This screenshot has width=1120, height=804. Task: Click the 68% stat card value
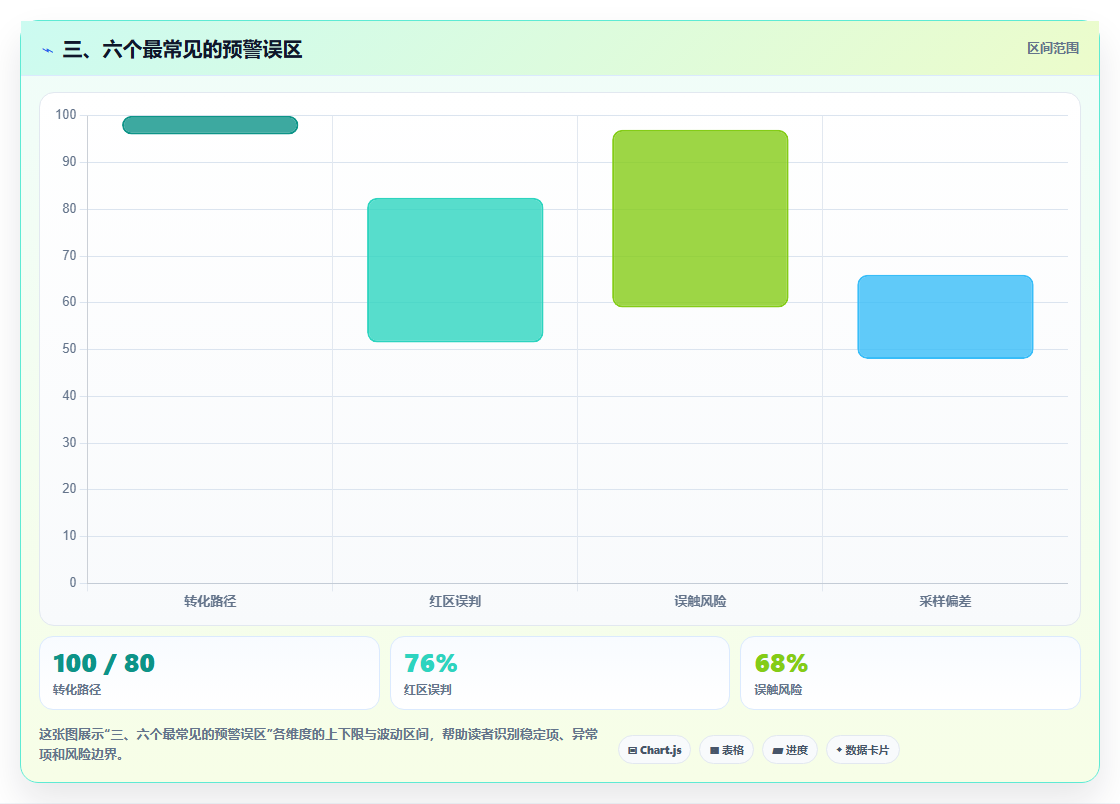coord(781,663)
